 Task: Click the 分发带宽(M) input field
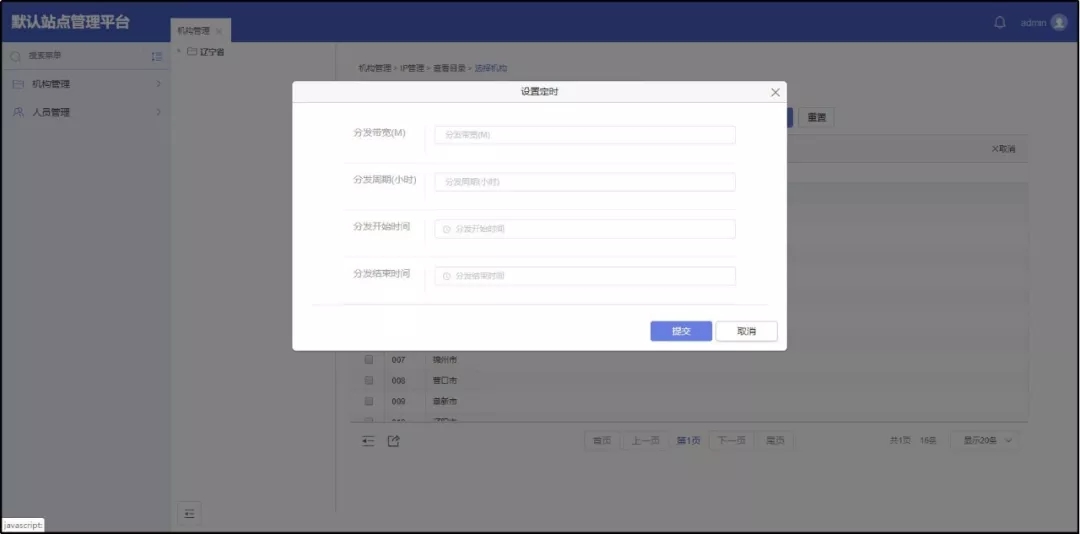pyautogui.click(x=585, y=135)
